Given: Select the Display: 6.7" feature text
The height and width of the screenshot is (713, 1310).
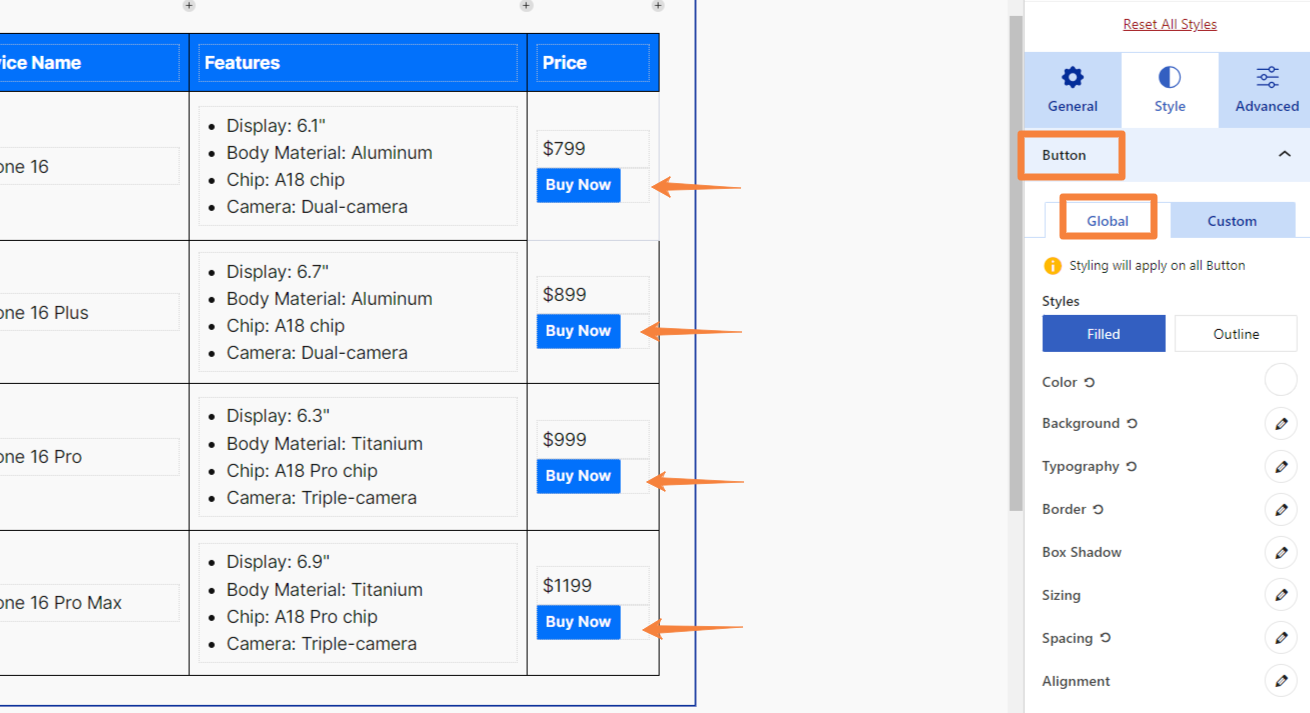Looking at the screenshot, I should point(277,272).
